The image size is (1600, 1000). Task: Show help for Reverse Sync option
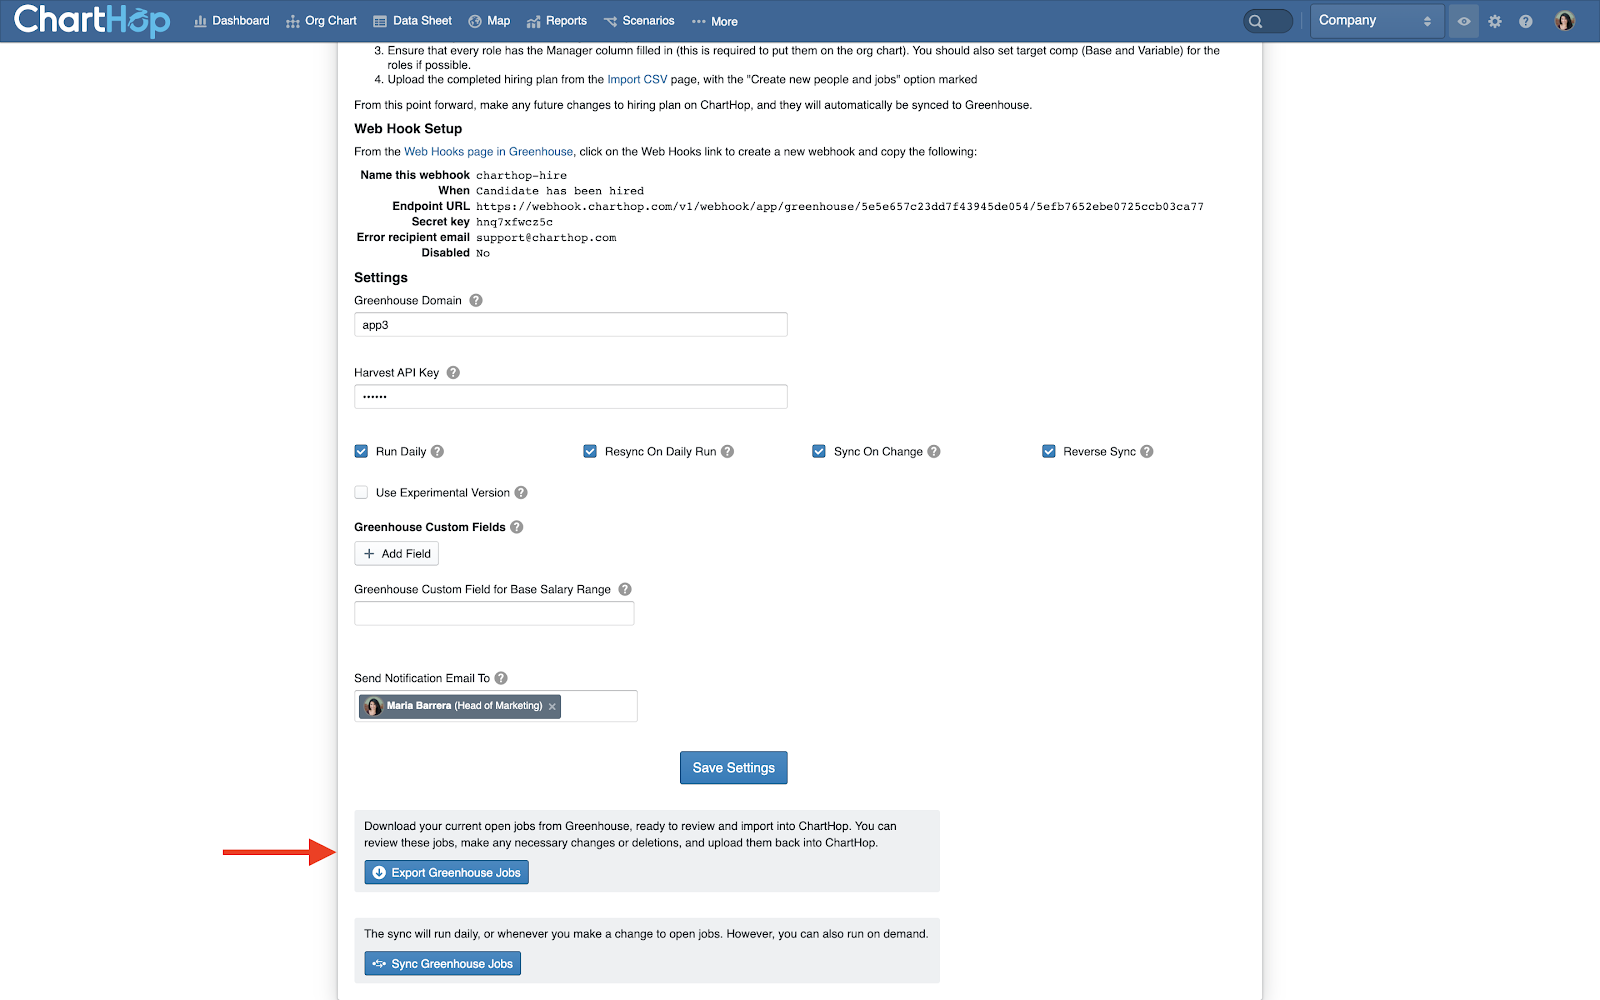click(x=1147, y=451)
